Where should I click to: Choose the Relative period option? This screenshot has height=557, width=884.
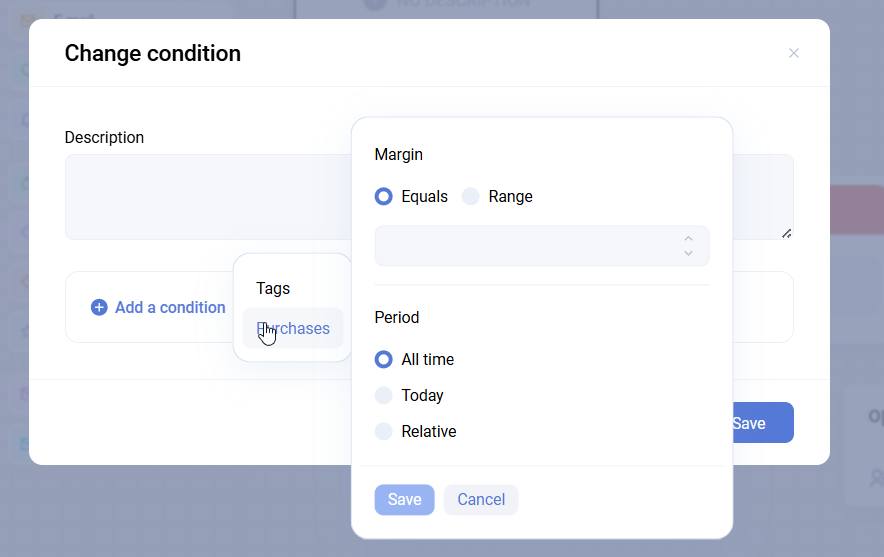tap(384, 432)
